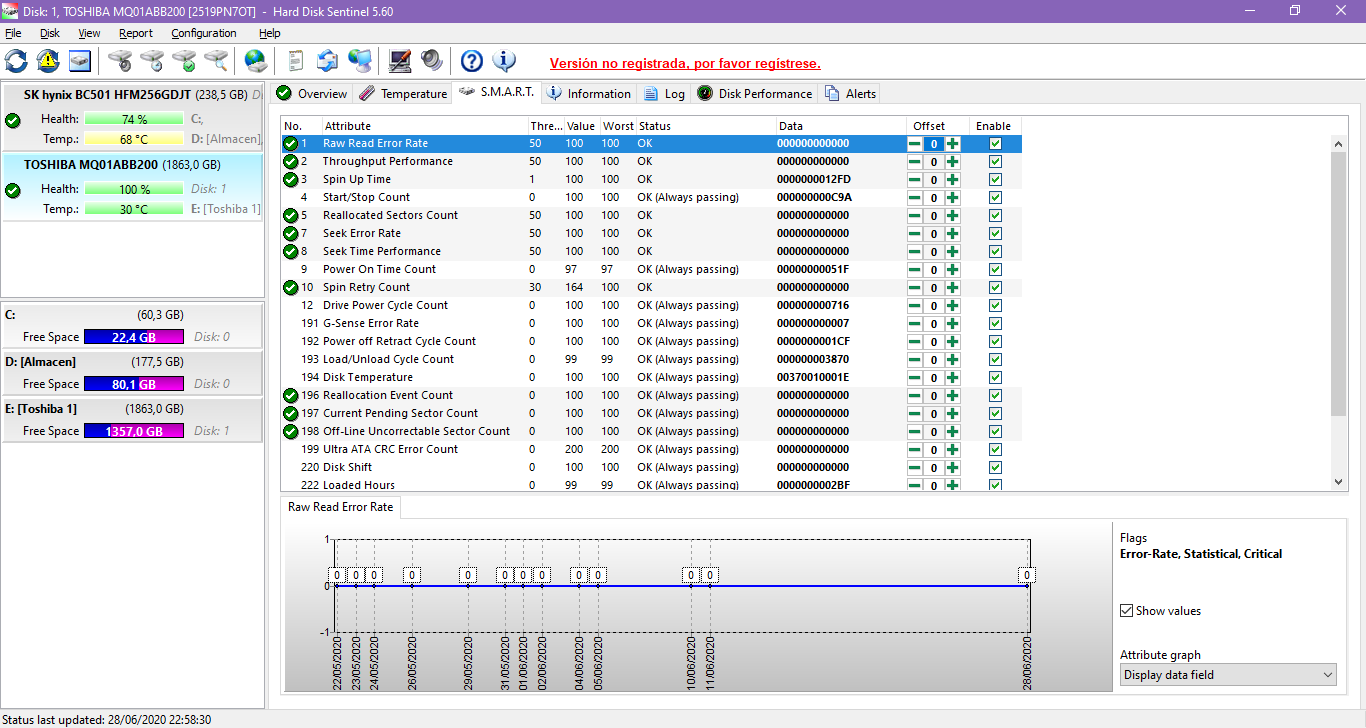
Task: Open the File menu
Action: pyautogui.click(x=13, y=33)
